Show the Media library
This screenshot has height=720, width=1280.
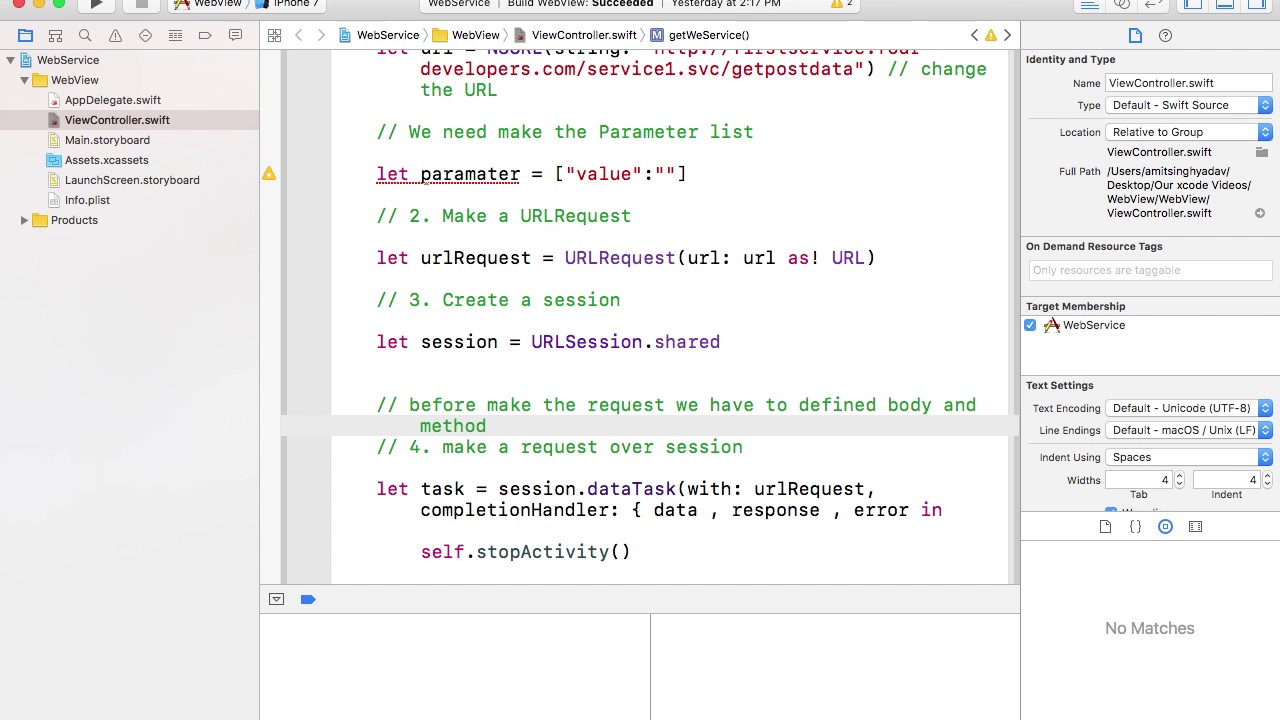[1195, 527]
